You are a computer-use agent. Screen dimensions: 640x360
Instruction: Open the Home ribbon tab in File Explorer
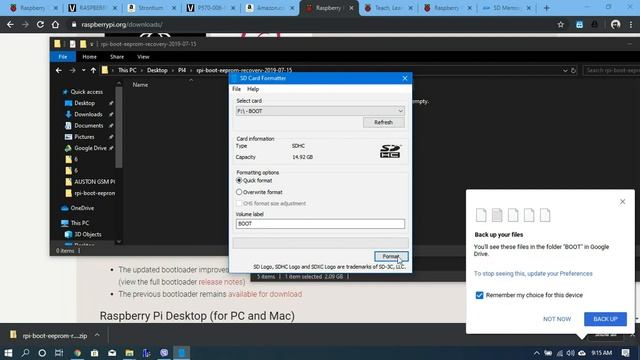click(x=89, y=57)
